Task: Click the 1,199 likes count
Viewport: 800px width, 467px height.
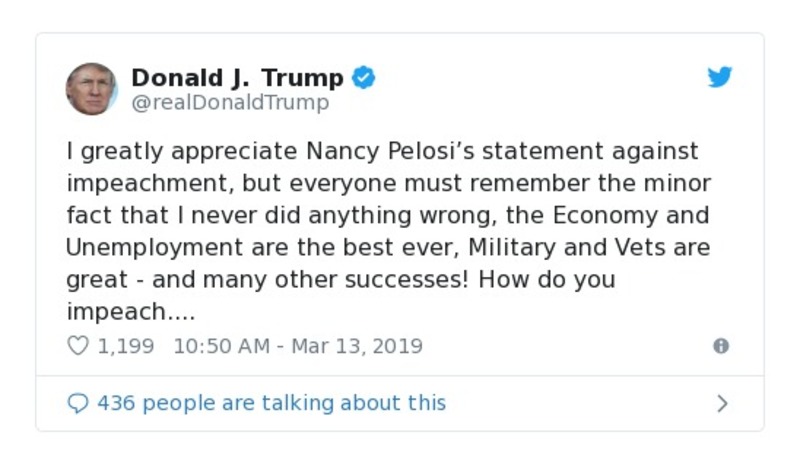Action: [x=125, y=346]
